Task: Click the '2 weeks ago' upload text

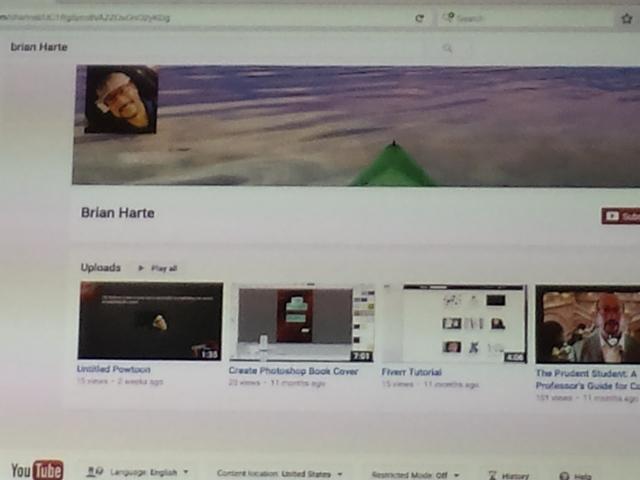Action: pos(140,382)
